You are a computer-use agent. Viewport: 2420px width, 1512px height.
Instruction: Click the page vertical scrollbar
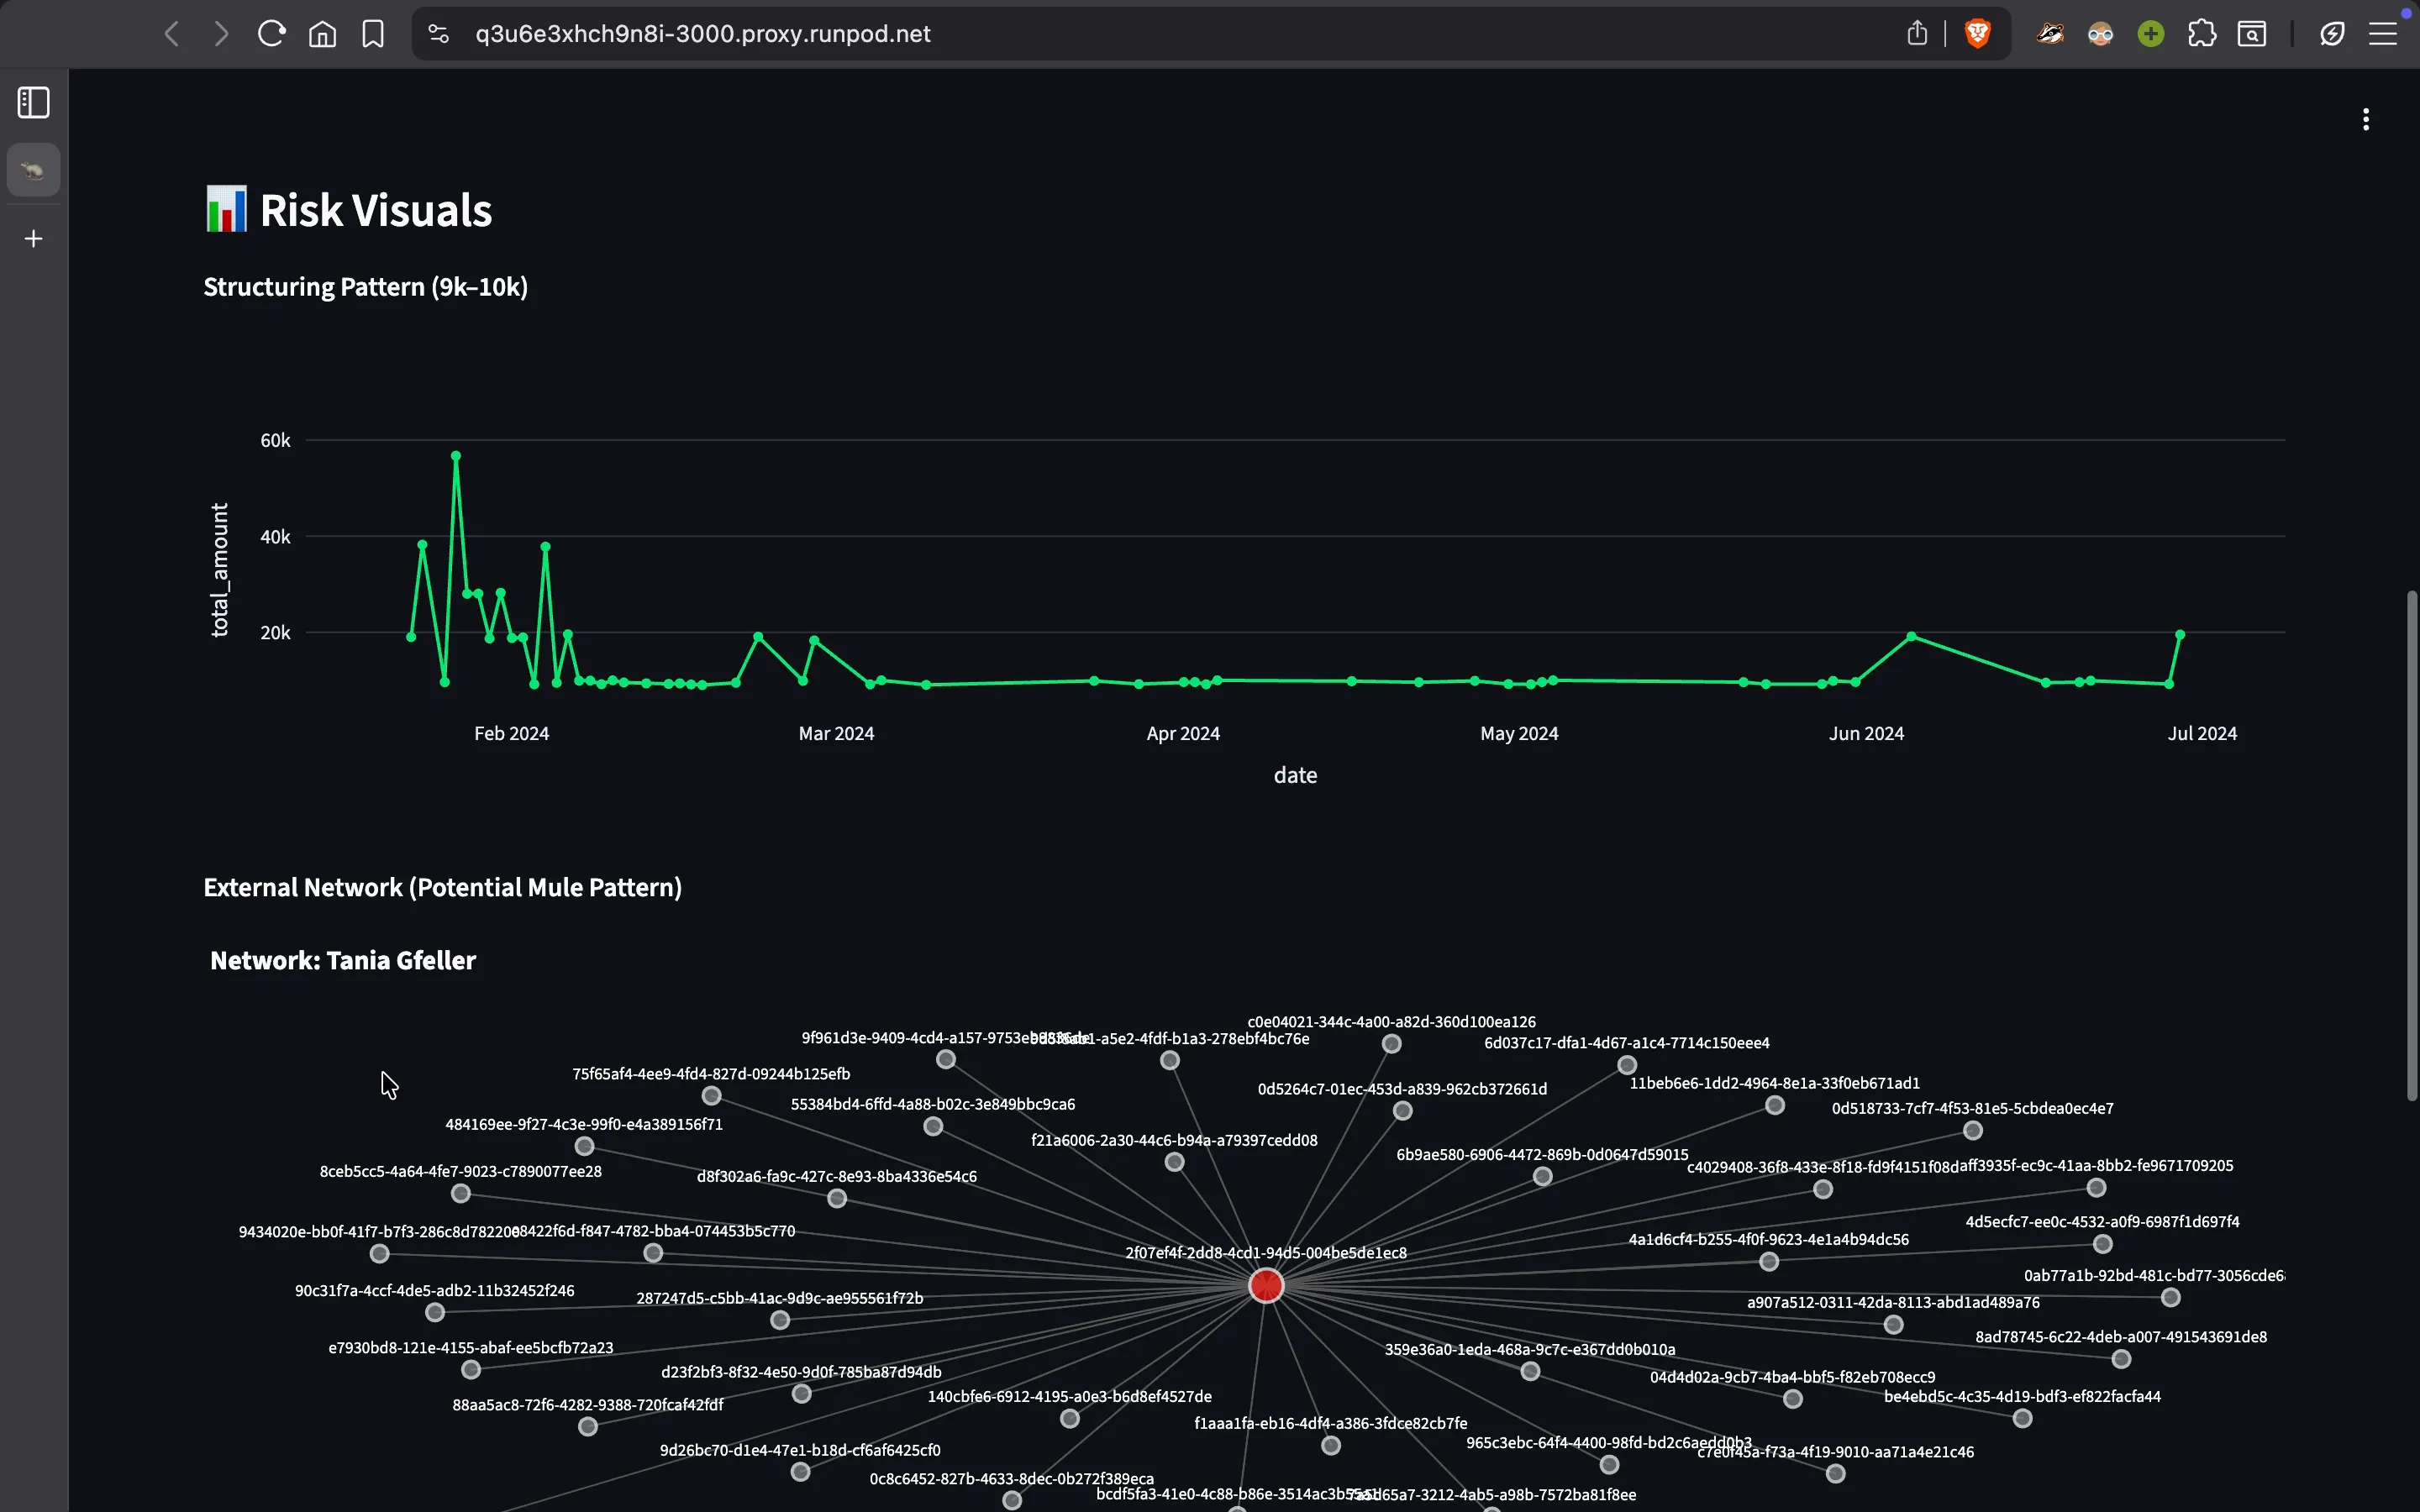[x=2412, y=845]
